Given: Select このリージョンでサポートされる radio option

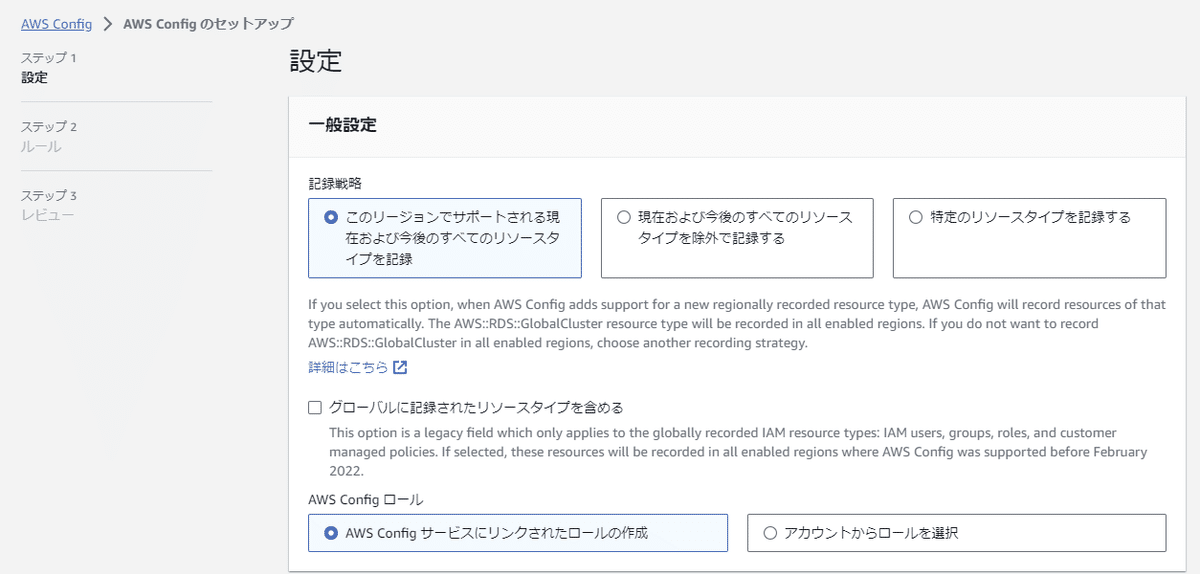Looking at the screenshot, I should (445, 237).
